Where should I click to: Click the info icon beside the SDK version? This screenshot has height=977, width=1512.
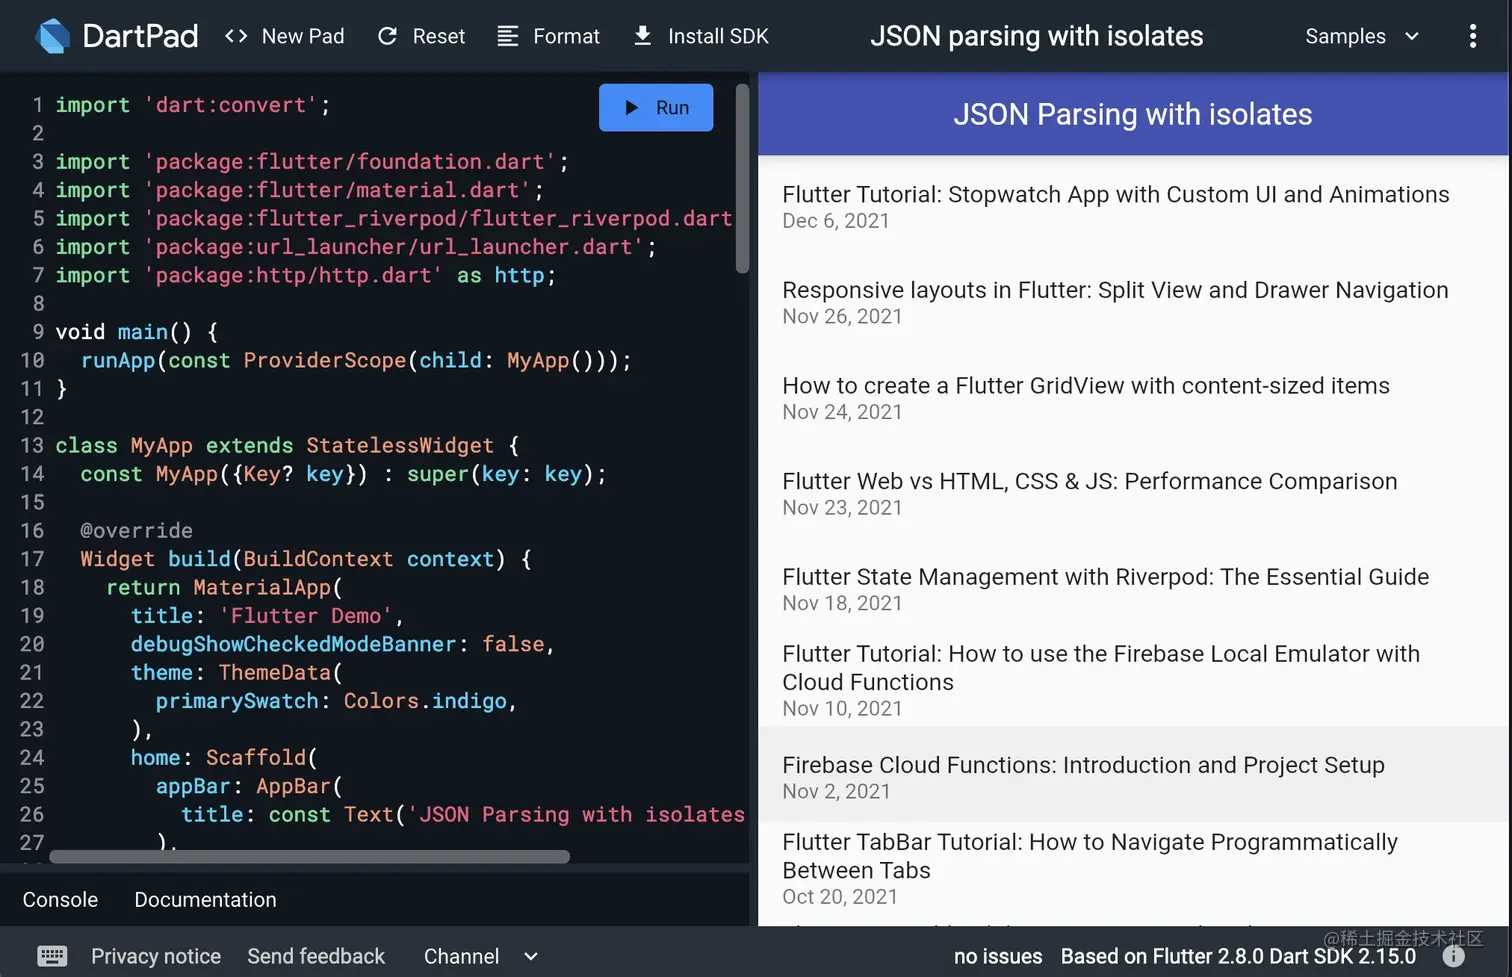[x=1453, y=956]
